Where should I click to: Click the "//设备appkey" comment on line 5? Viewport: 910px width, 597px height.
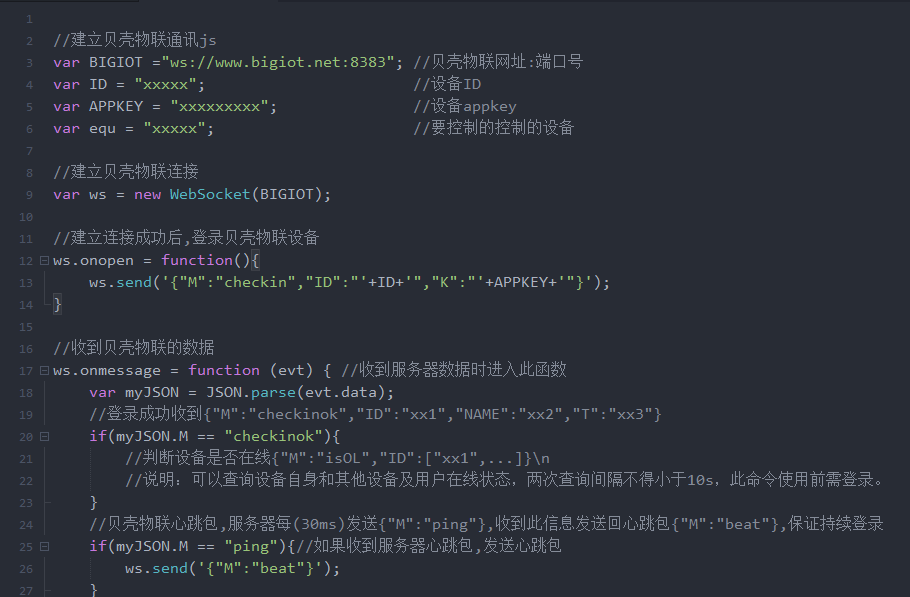click(465, 106)
